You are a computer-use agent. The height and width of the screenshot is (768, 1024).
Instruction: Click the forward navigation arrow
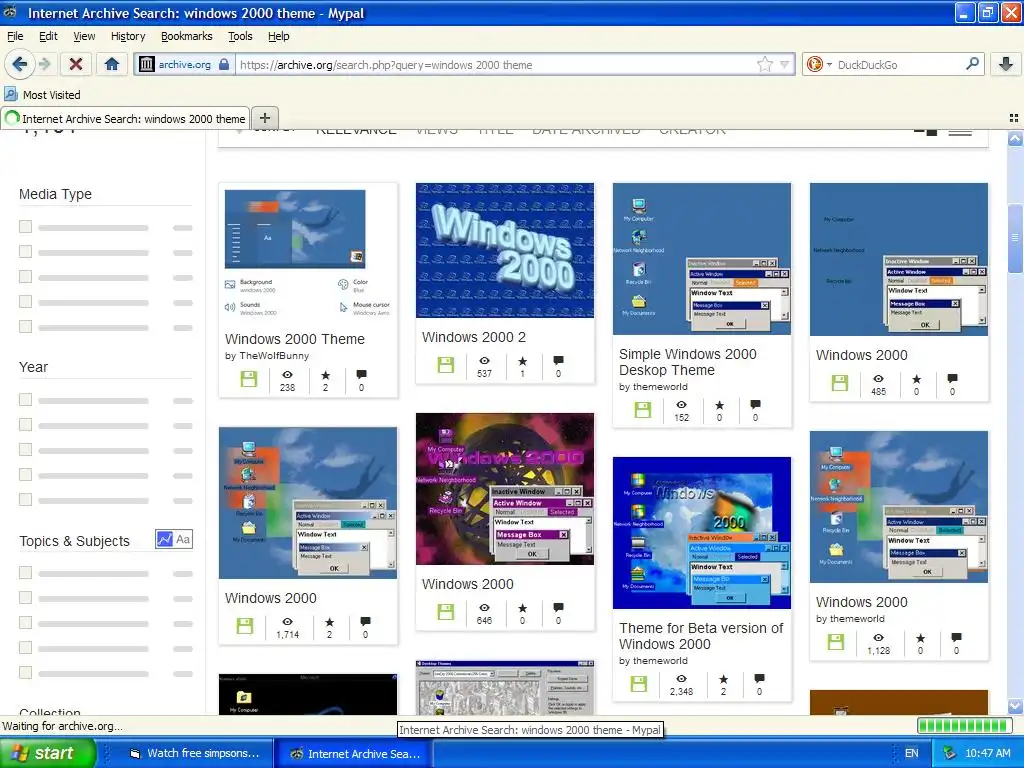coord(45,64)
